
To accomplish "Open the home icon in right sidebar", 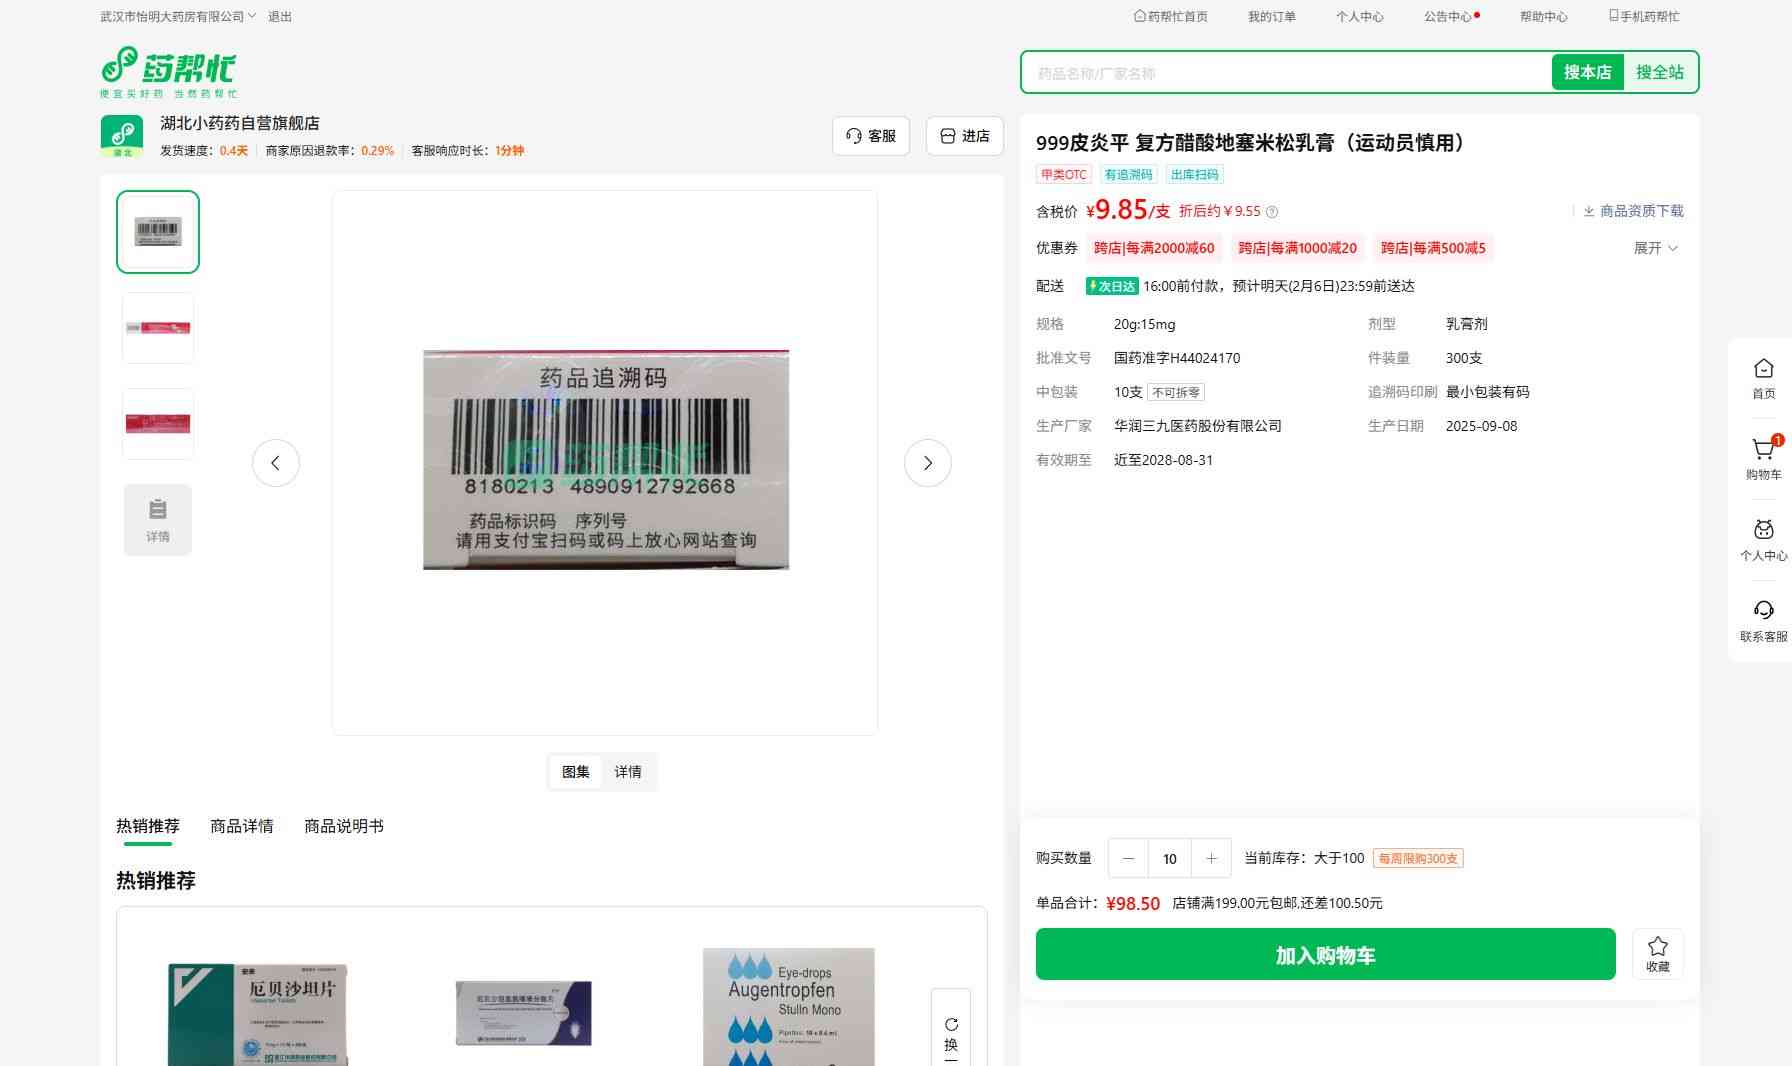I will [x=1763, y=370].
